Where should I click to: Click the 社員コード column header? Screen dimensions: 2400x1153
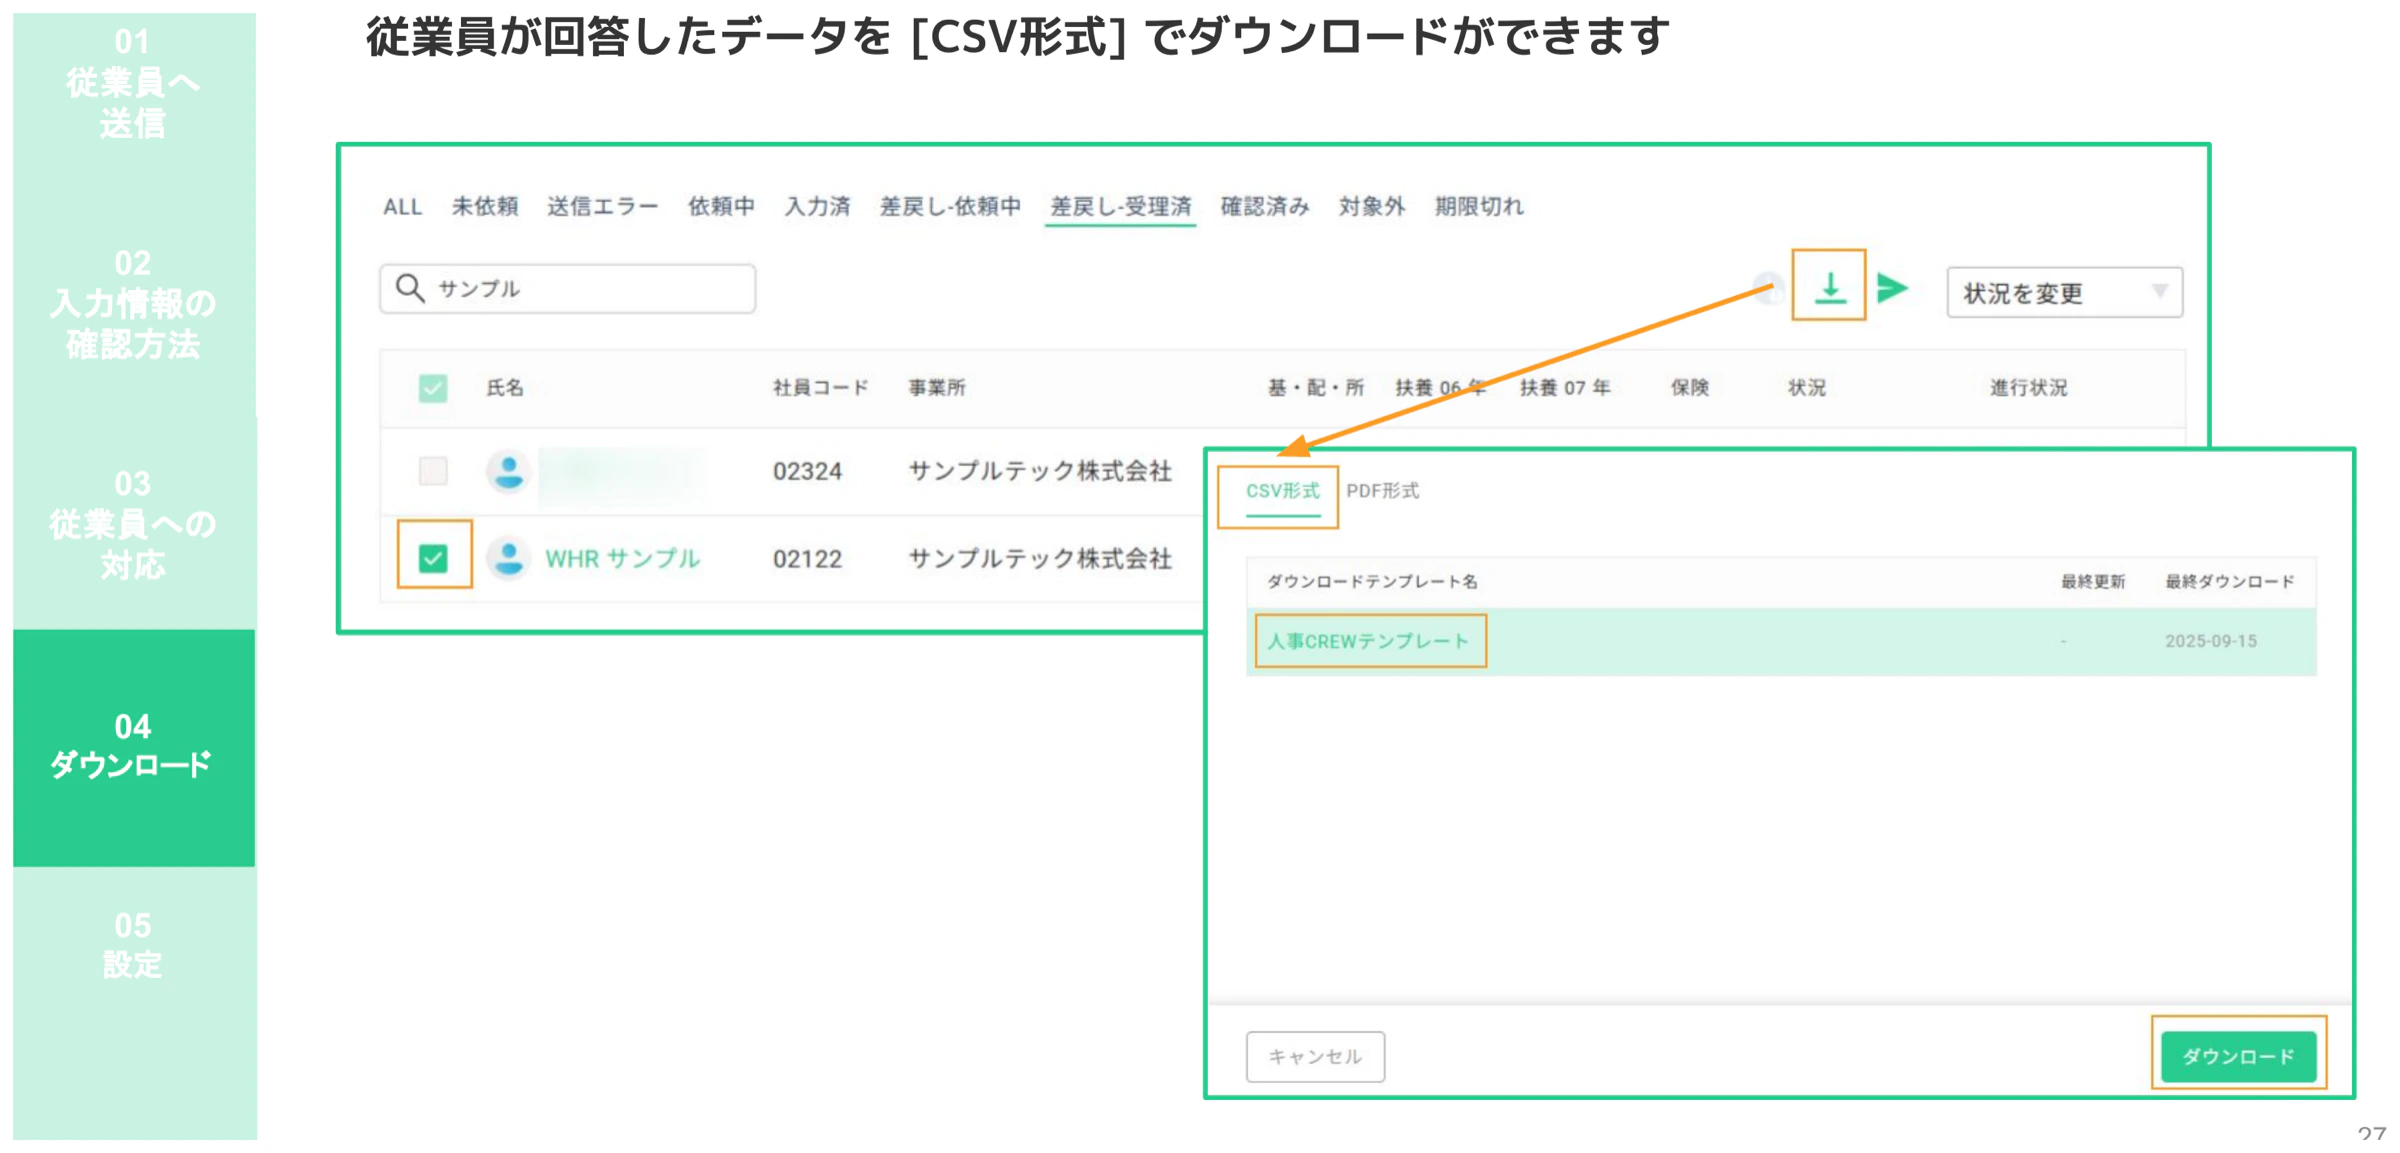pos(821,387)
